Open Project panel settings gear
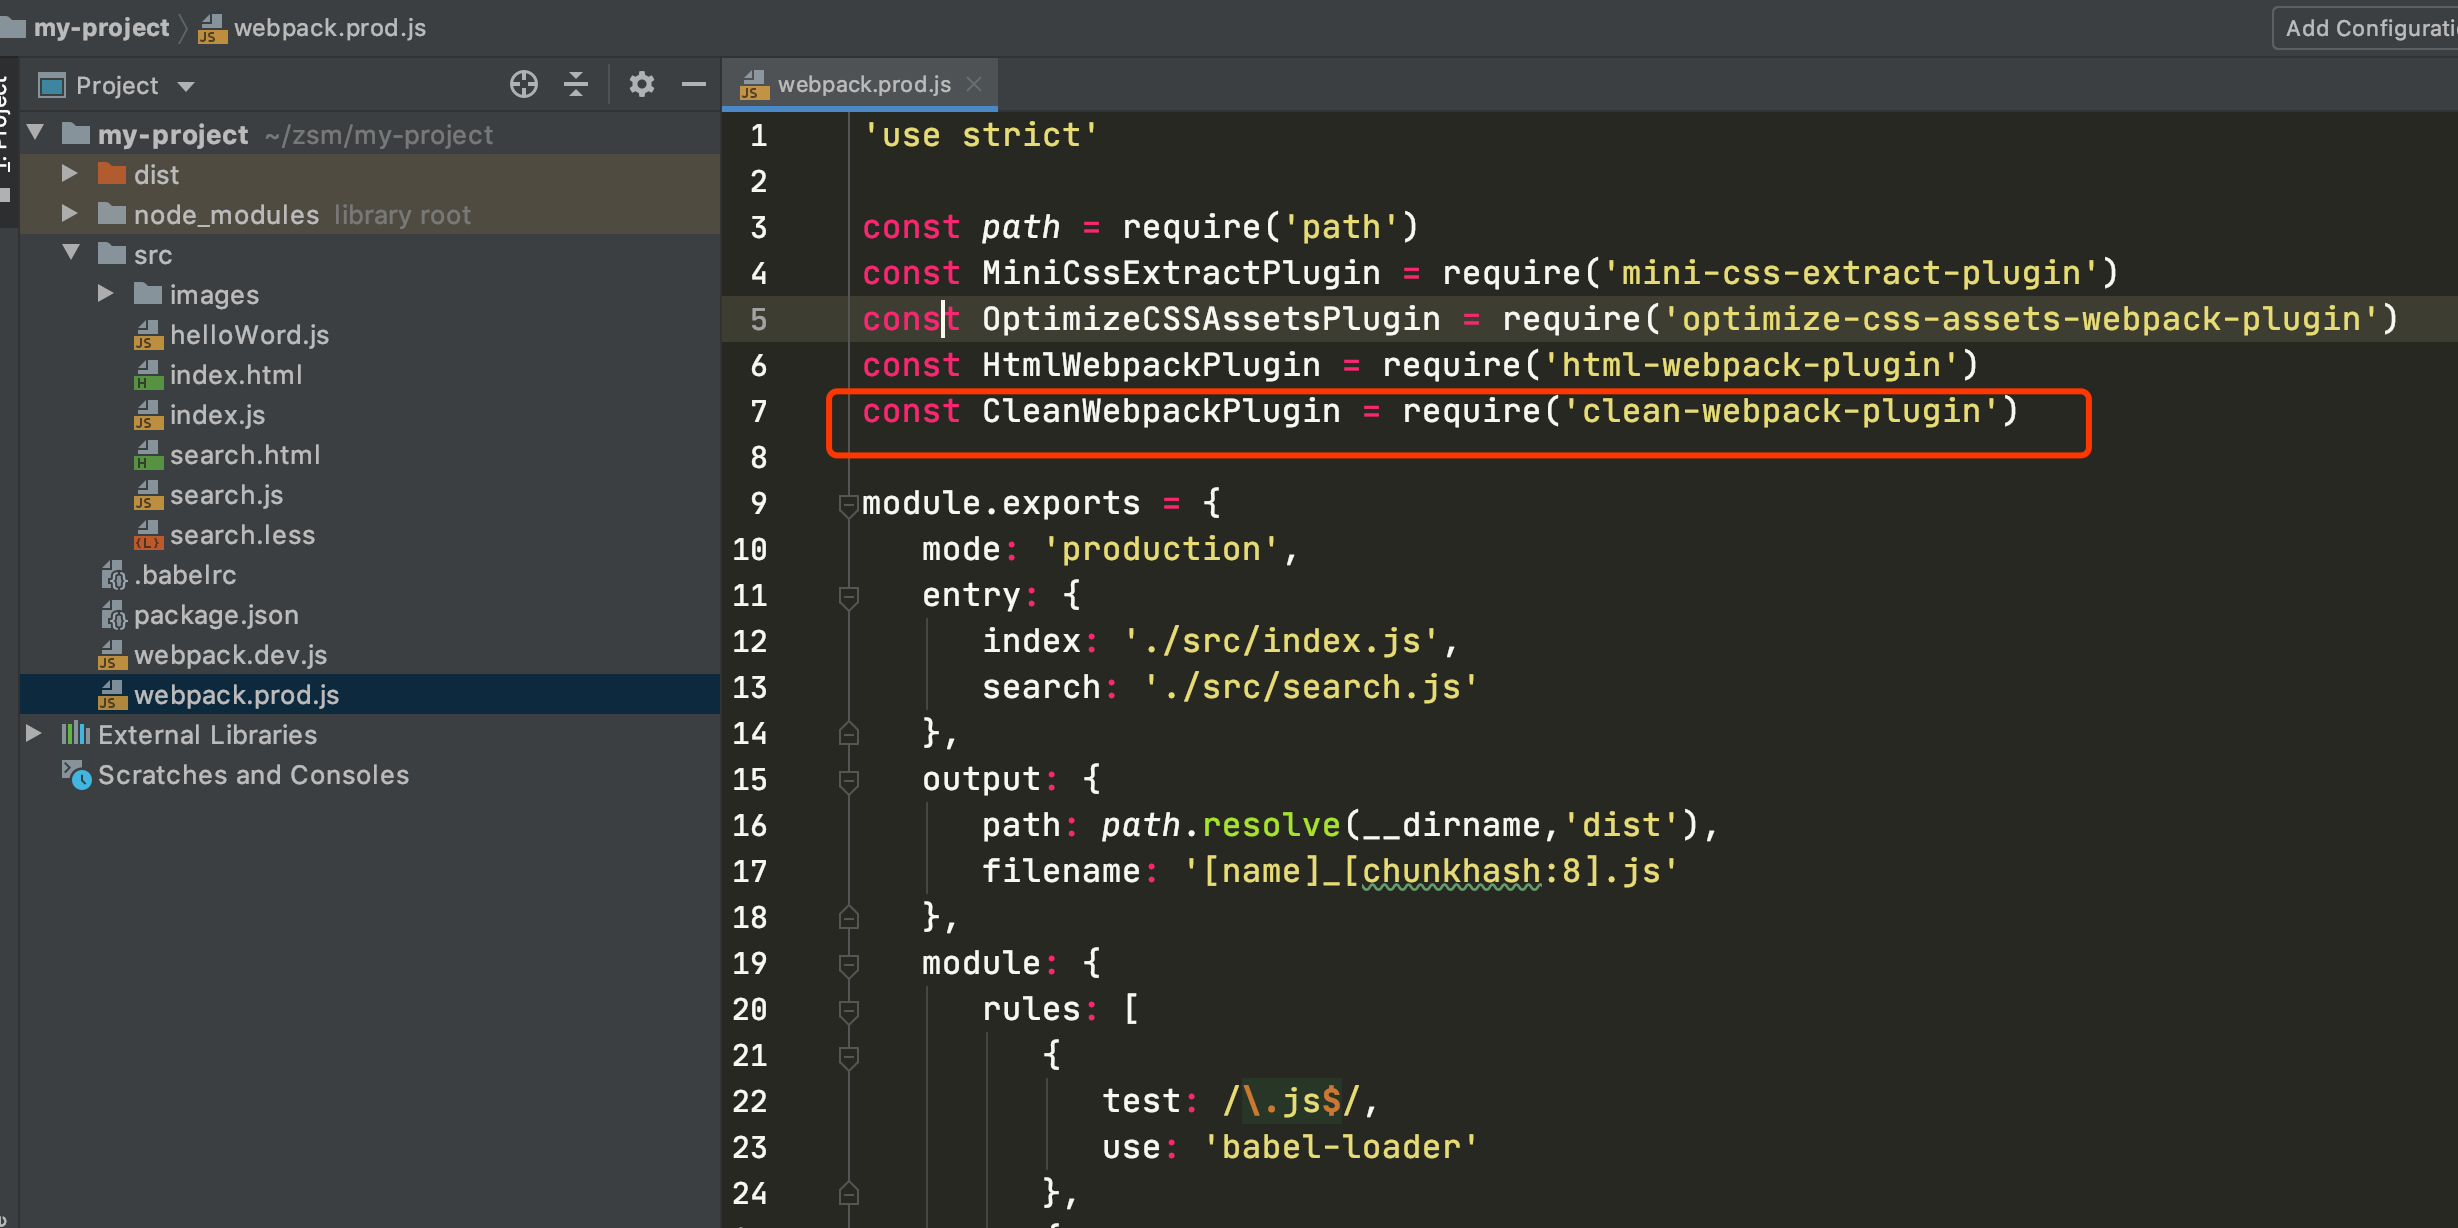 pyautogui.click(x=641, y=85)
